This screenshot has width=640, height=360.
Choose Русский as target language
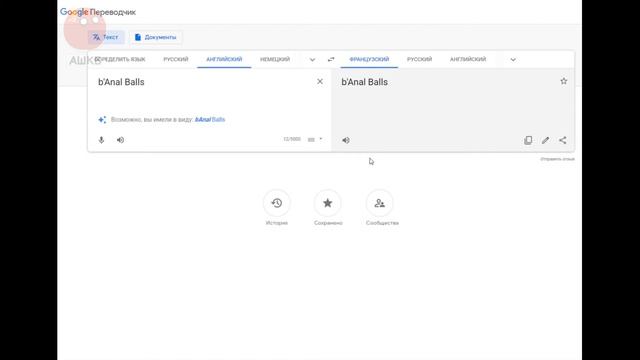point(420,59)
